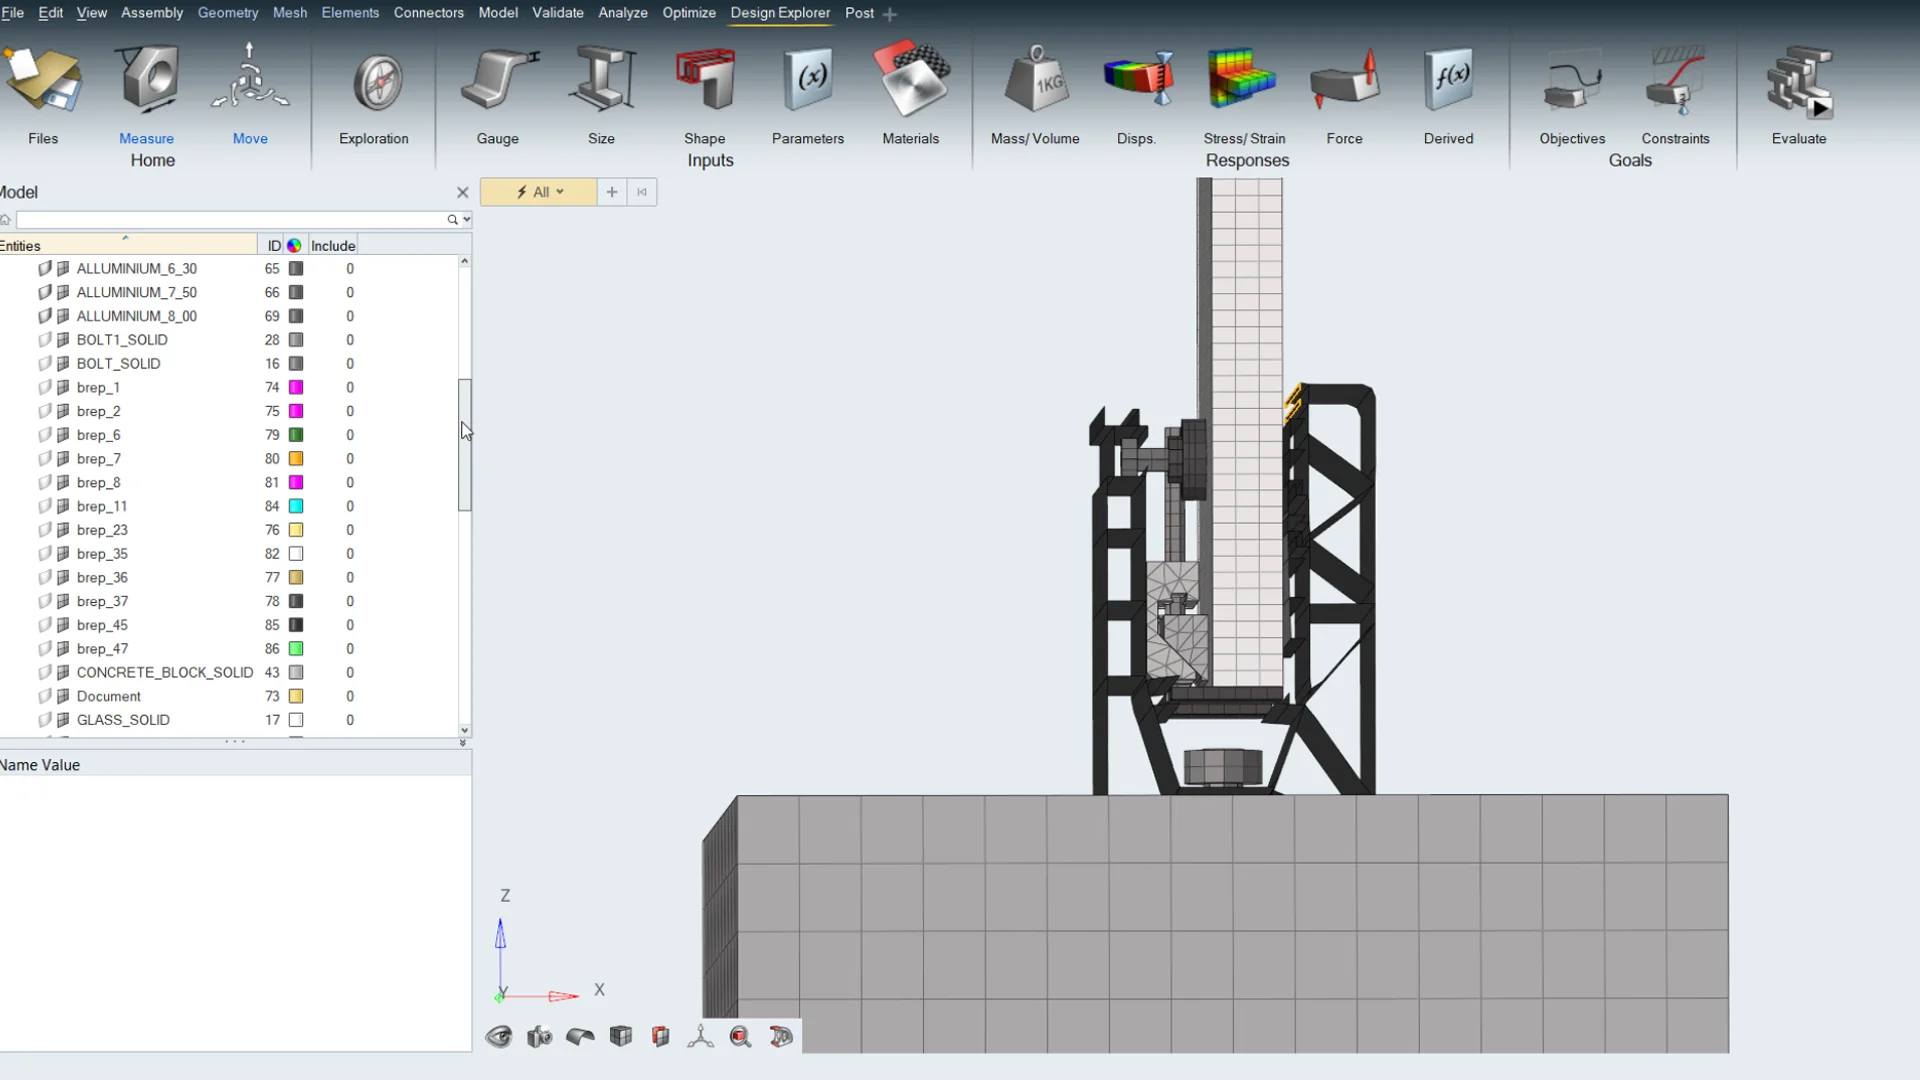Toggle visibility of Document component
This screenshot has width=1920, height=1080.
(44, 697)
